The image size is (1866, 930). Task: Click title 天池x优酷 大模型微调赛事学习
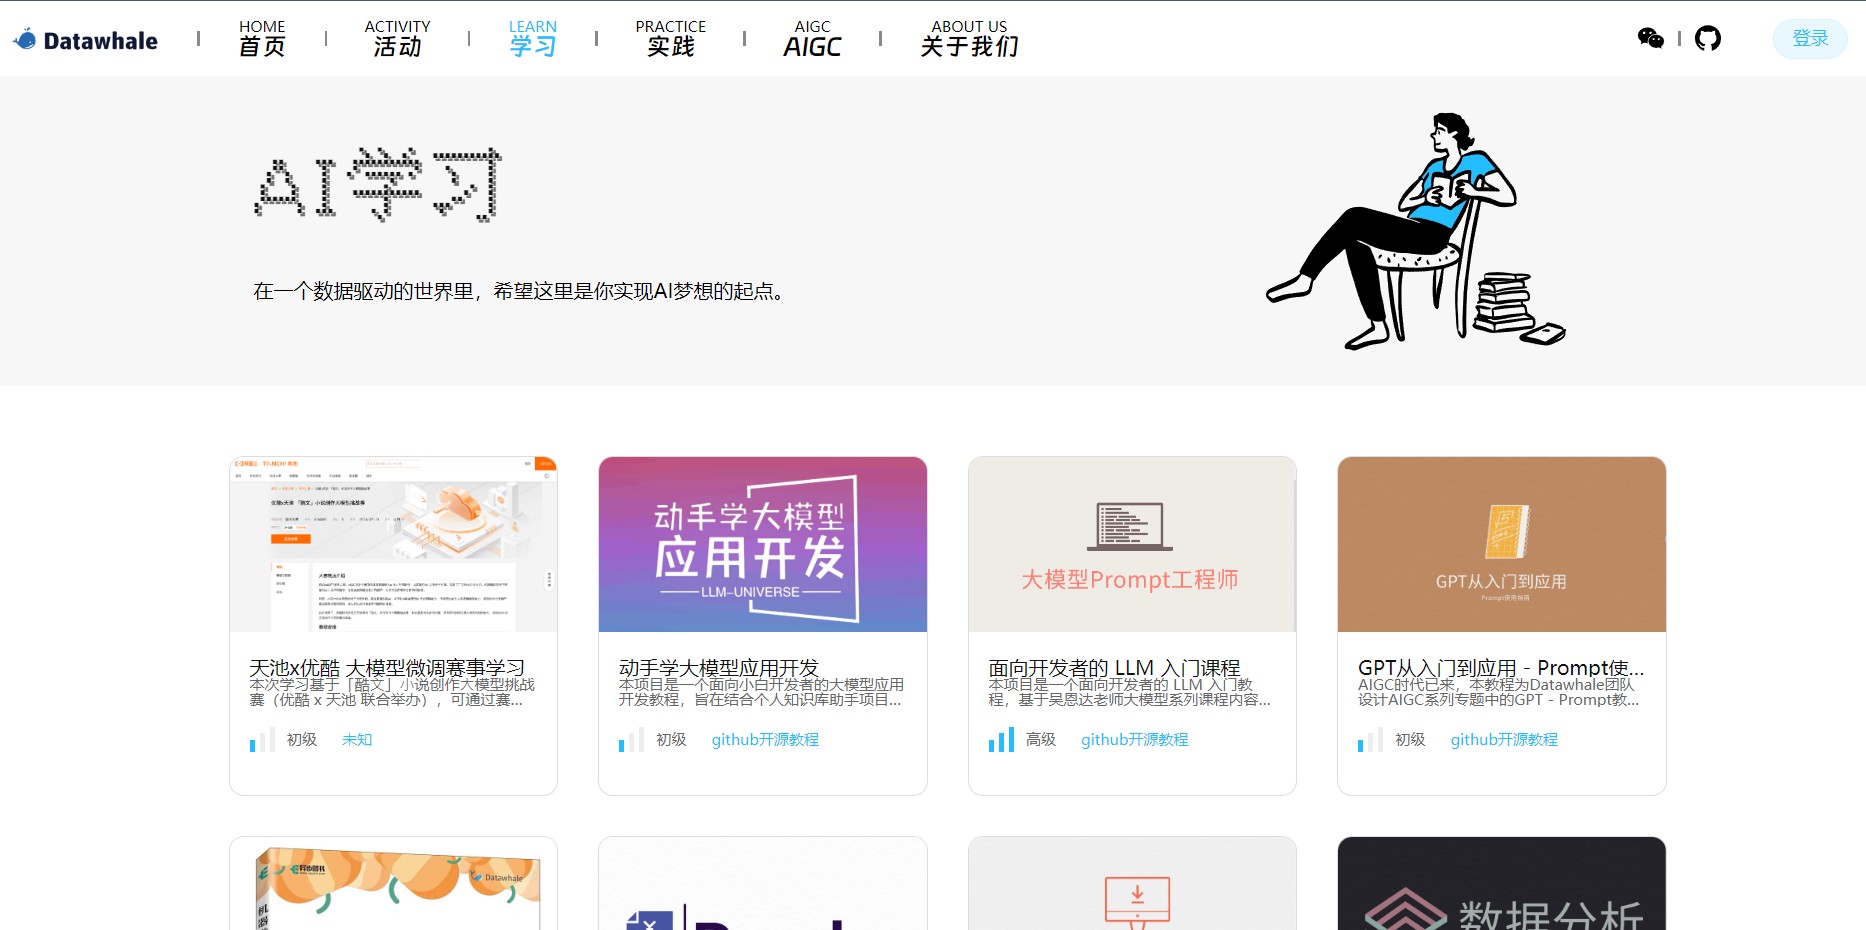387,667
